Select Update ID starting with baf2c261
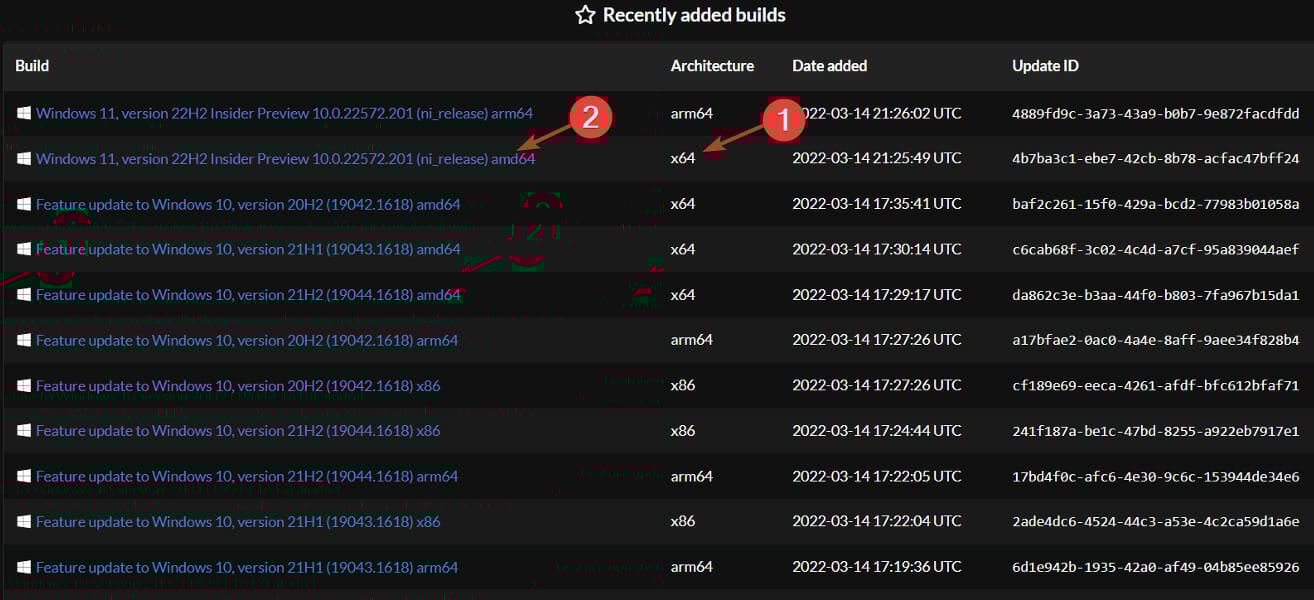 [x=1156, y=204]
